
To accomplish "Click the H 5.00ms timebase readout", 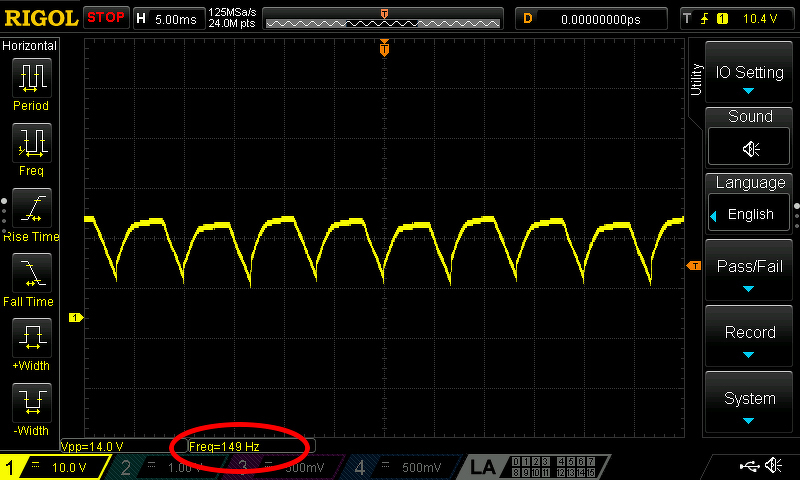I will point(168,19).
